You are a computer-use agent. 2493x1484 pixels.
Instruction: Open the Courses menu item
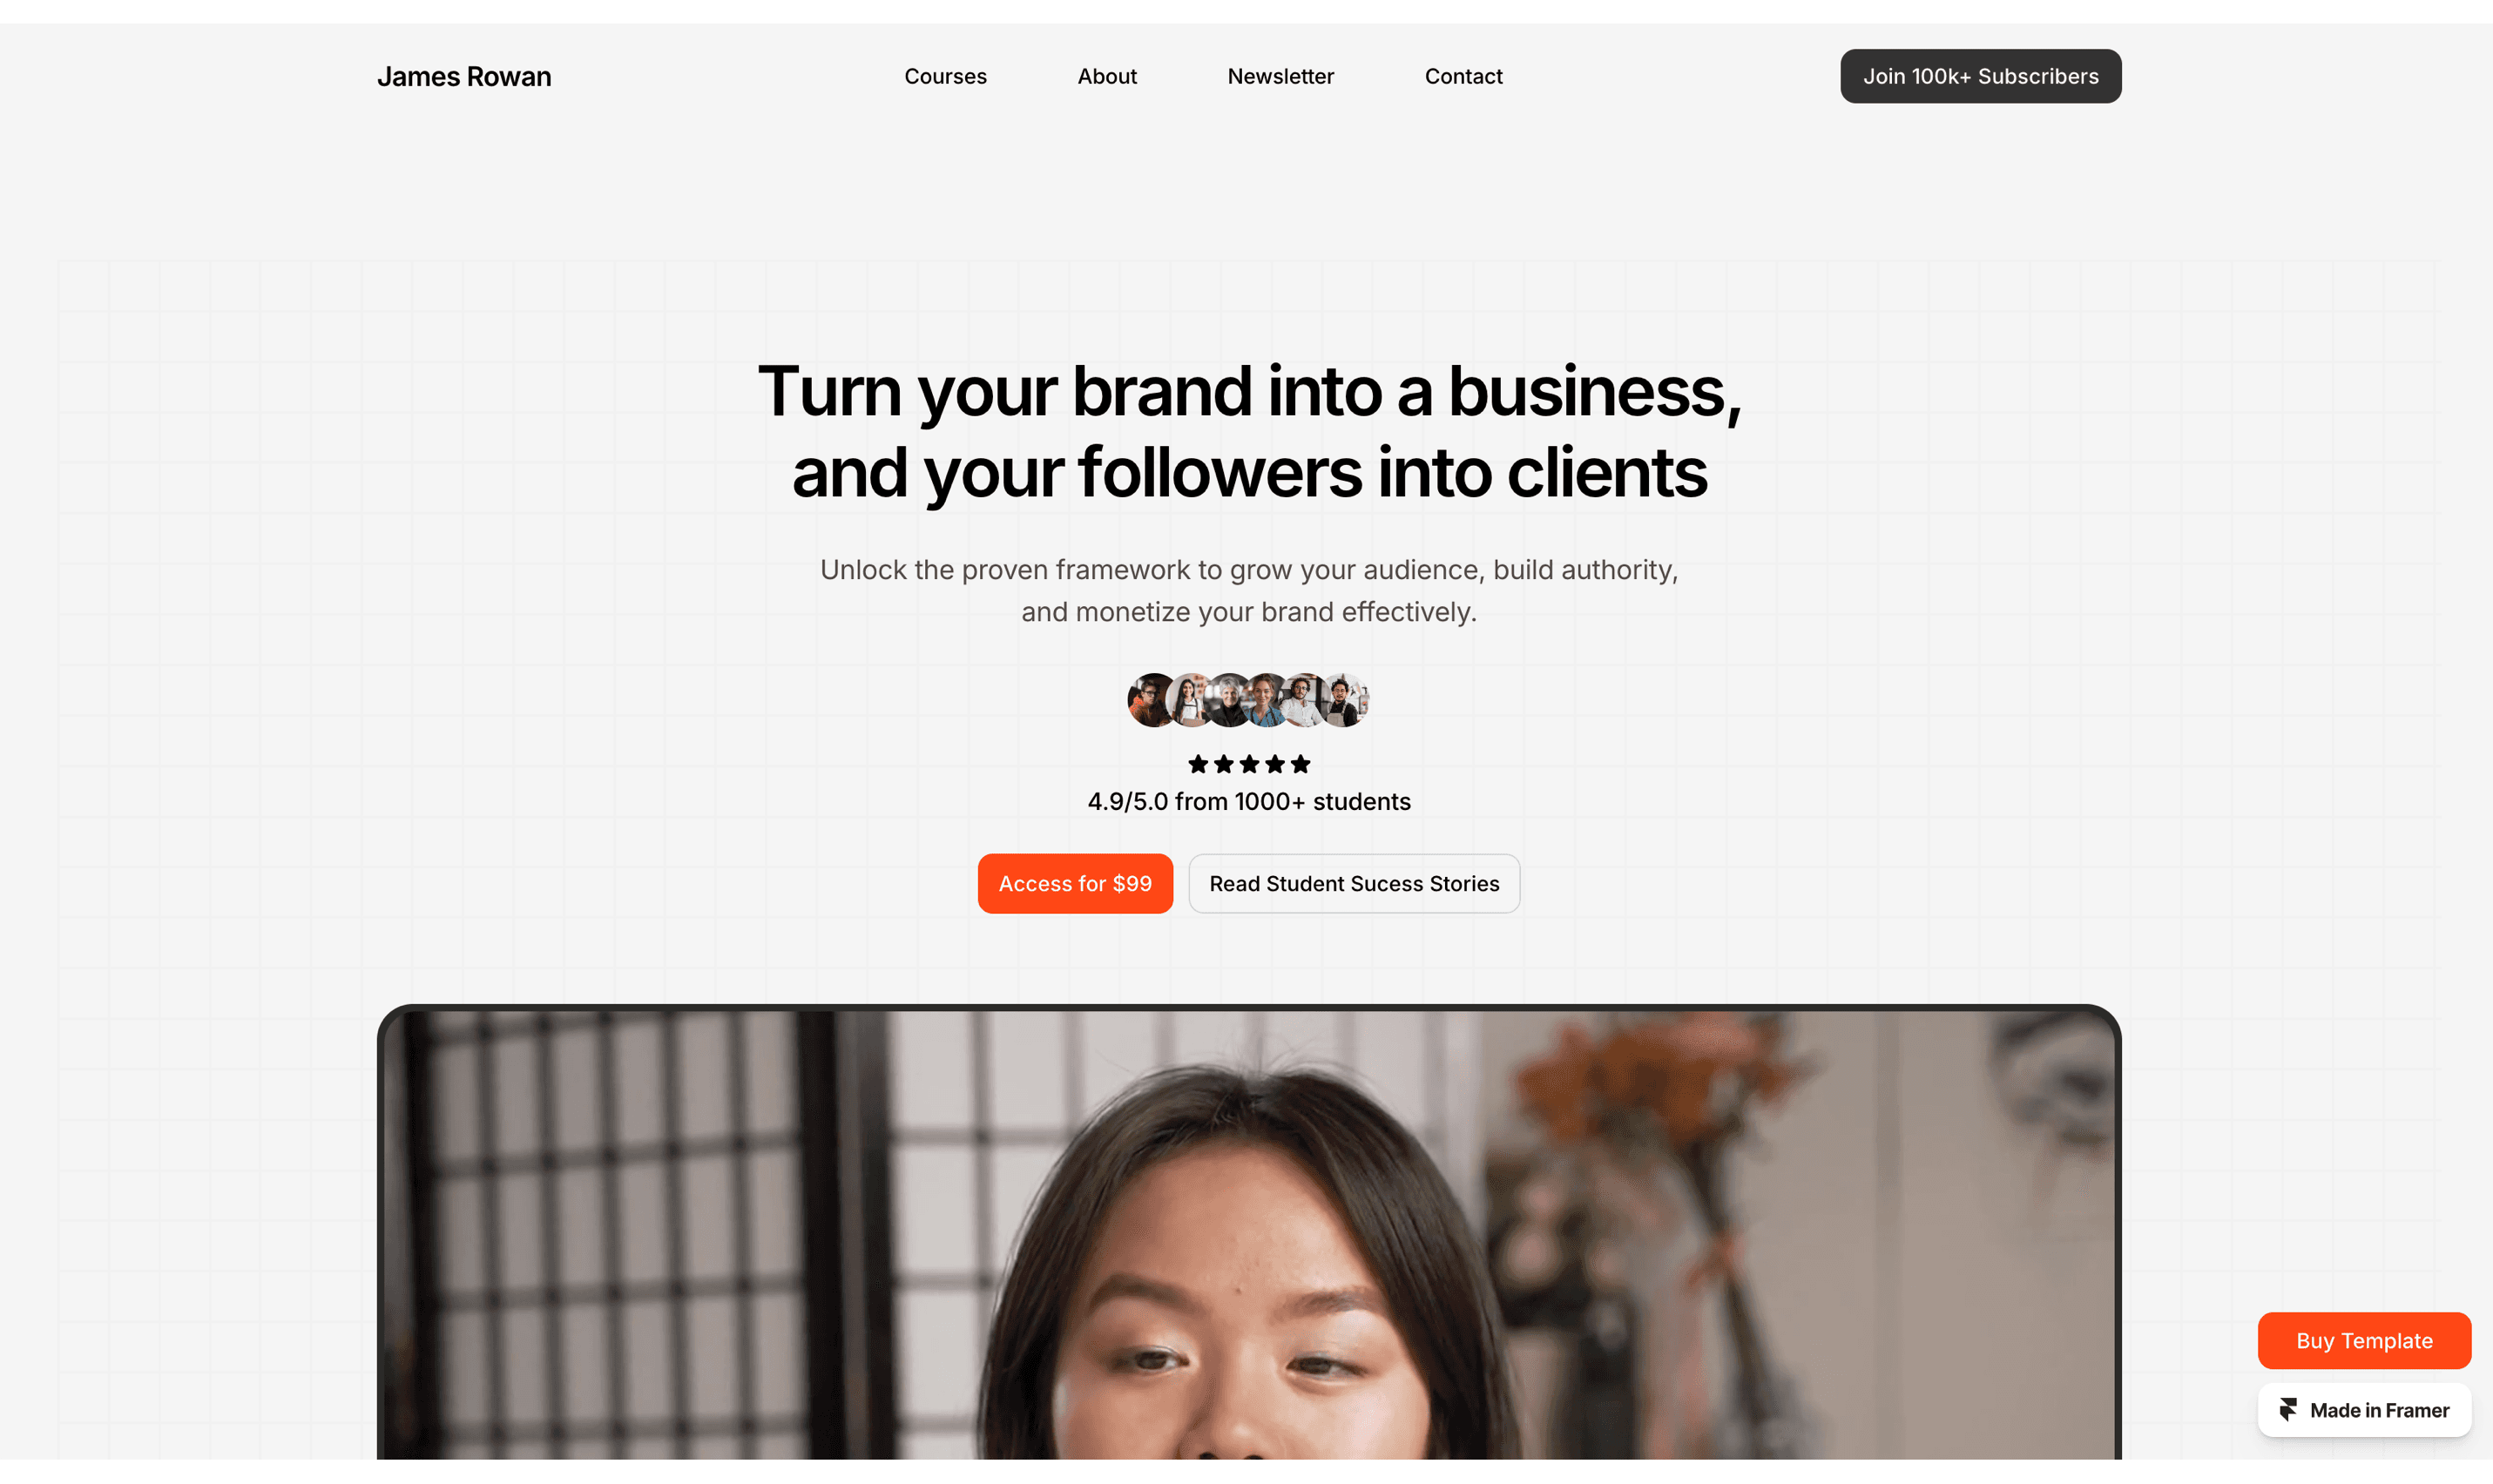click(945, 76)
